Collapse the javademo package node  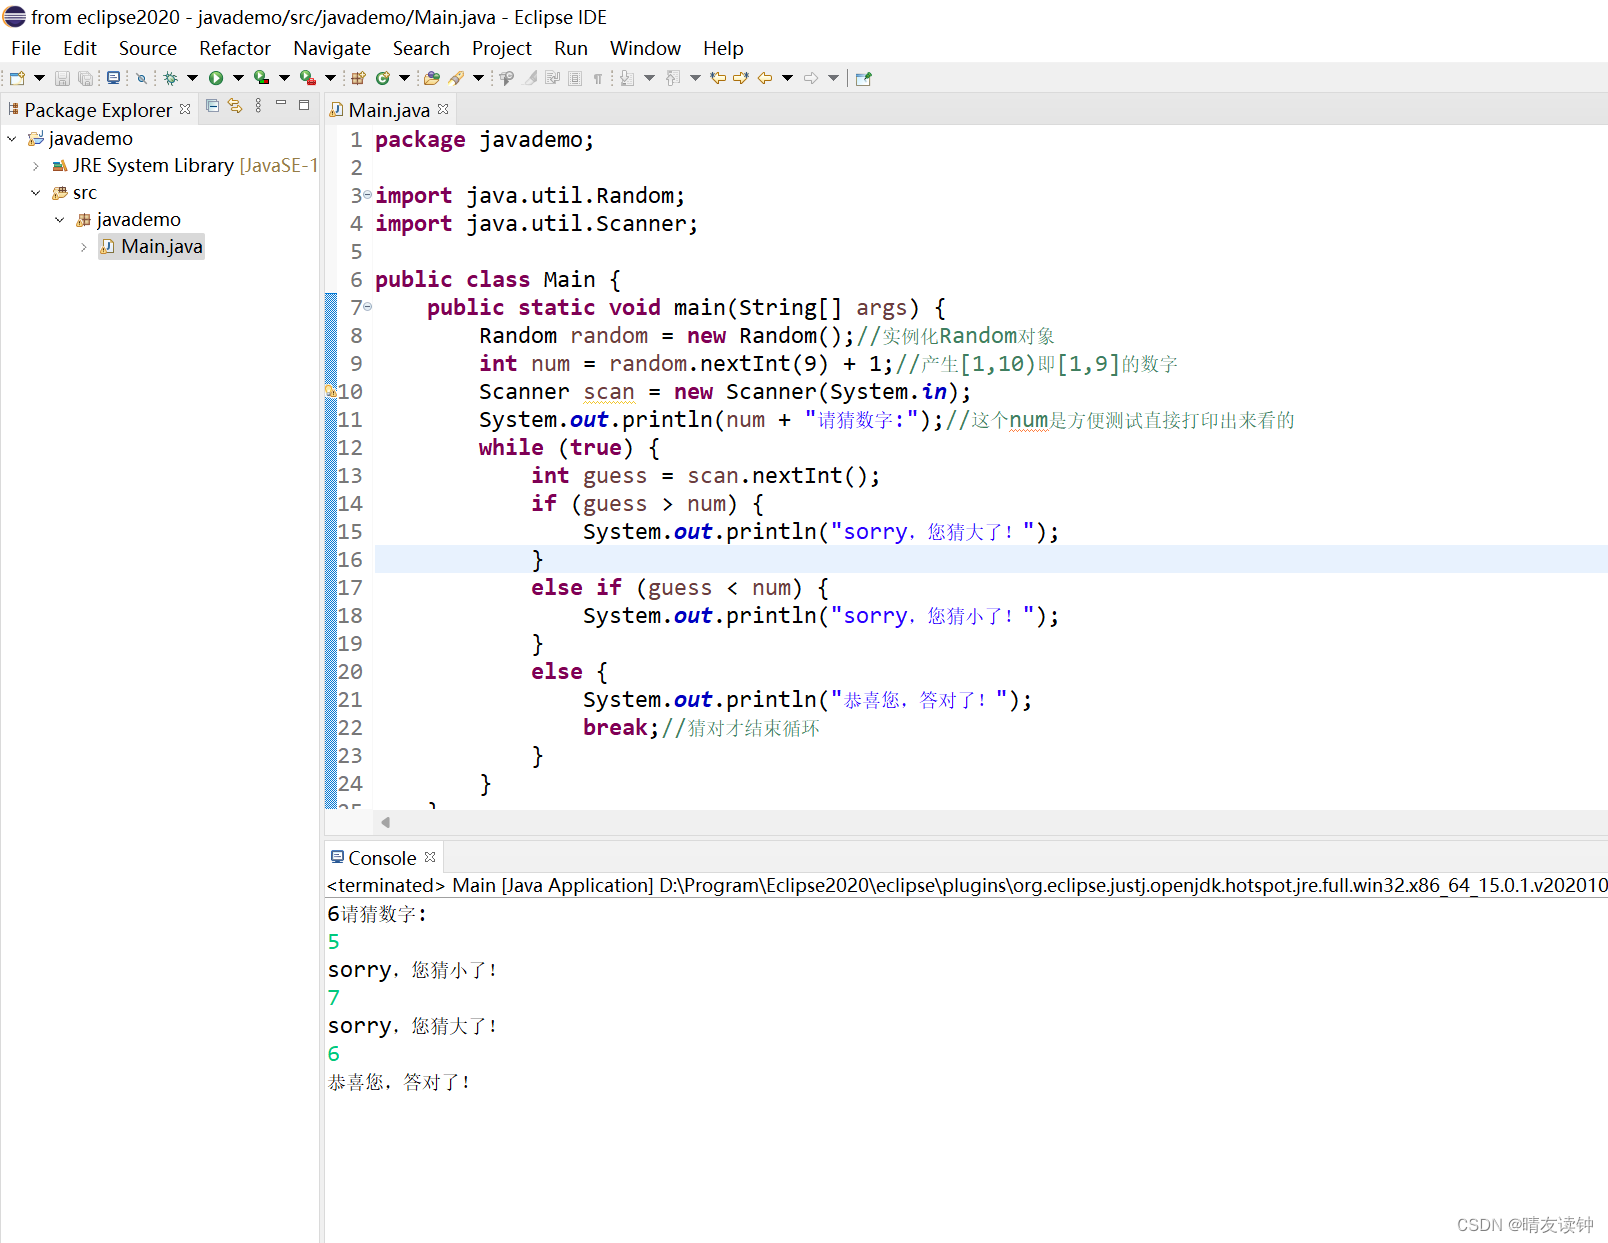tap(60, 220)
